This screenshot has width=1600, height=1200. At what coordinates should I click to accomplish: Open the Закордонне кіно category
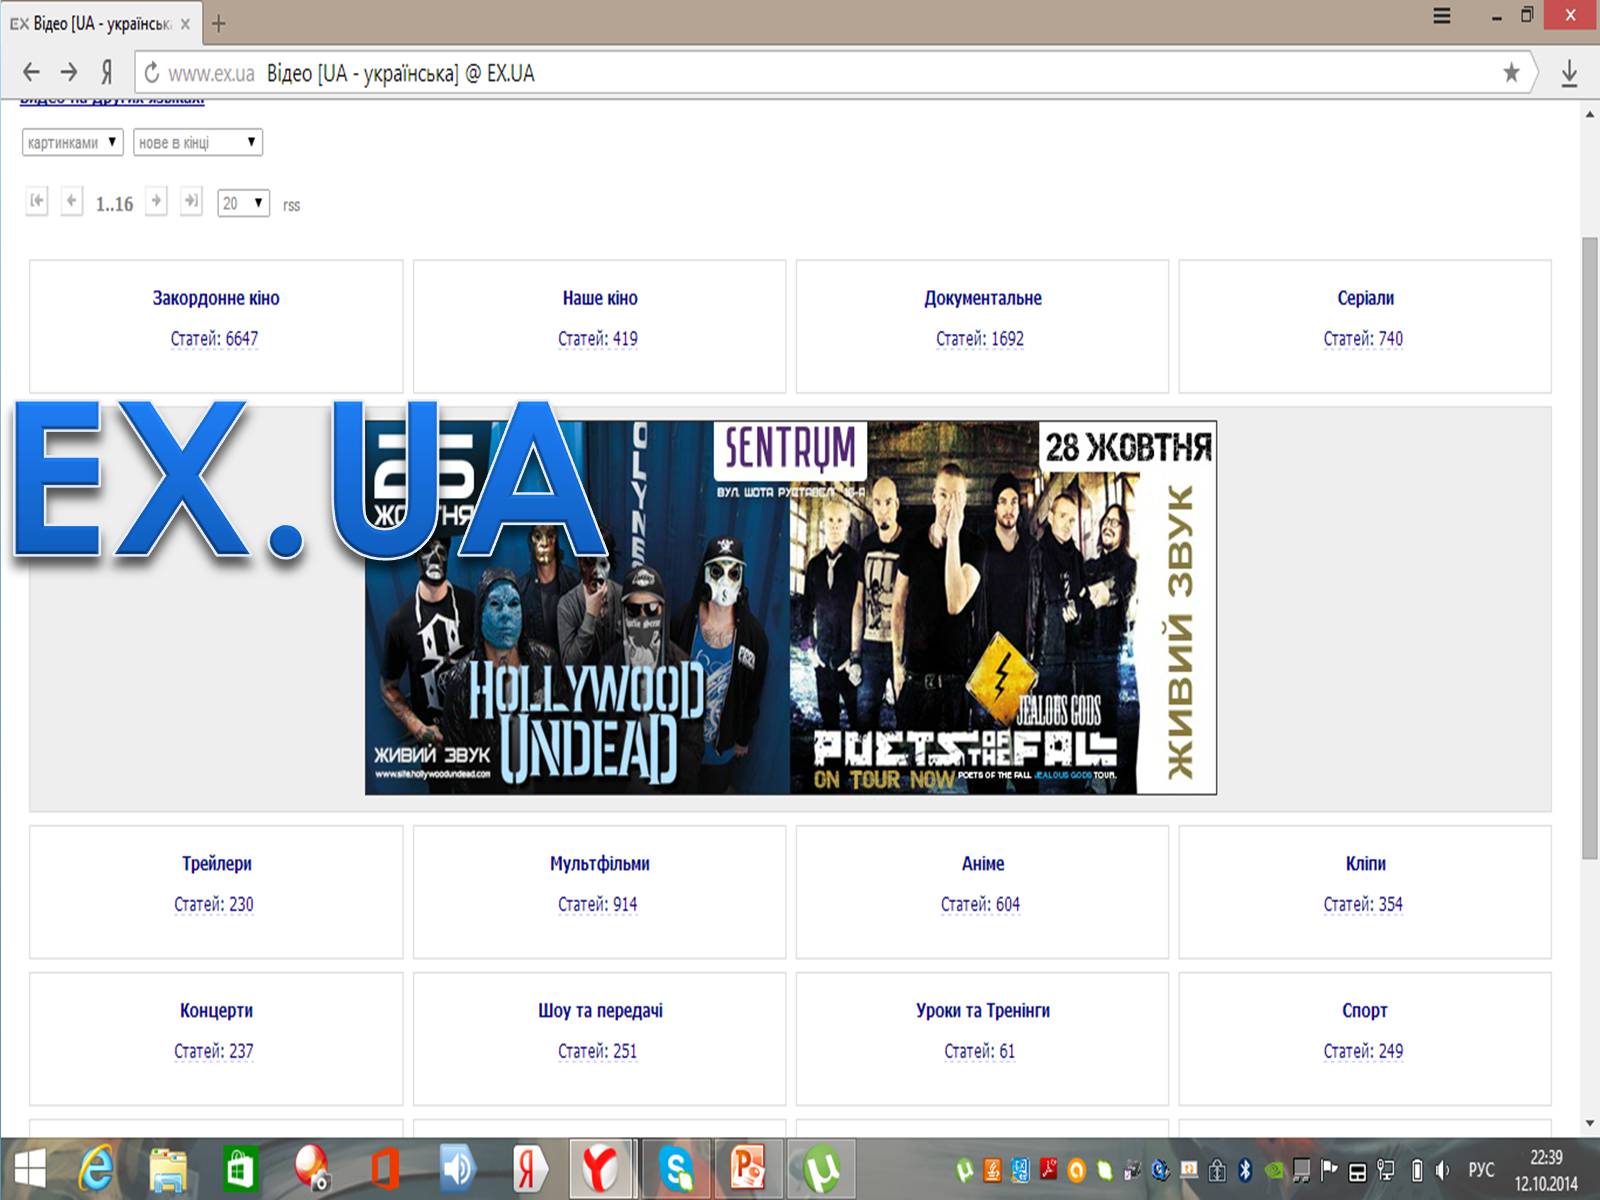216,298
